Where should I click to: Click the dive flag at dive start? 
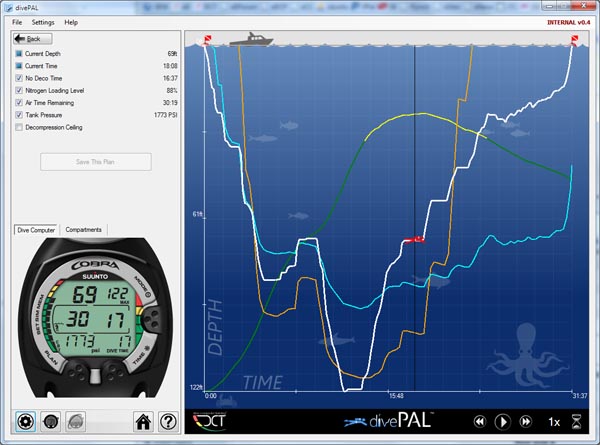tap(207, 39)
